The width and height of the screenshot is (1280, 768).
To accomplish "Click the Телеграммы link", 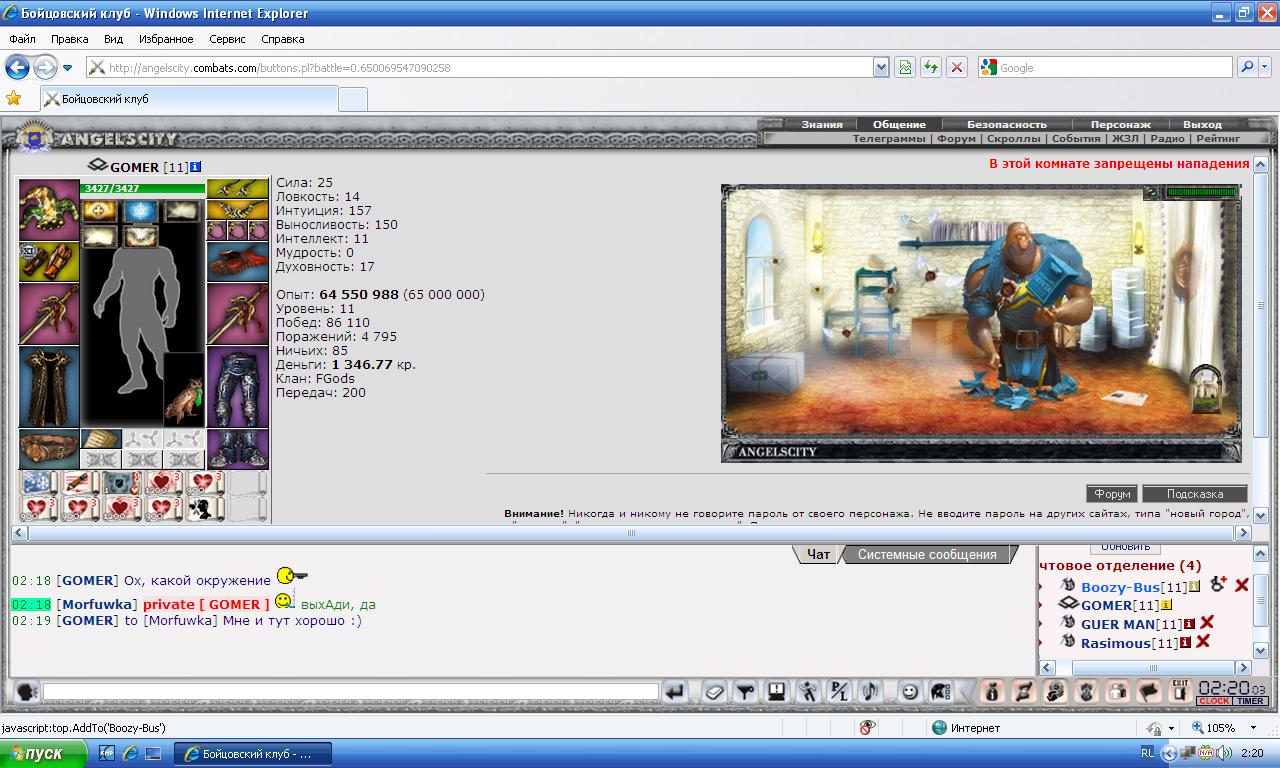I will click(x=889, y=139).
